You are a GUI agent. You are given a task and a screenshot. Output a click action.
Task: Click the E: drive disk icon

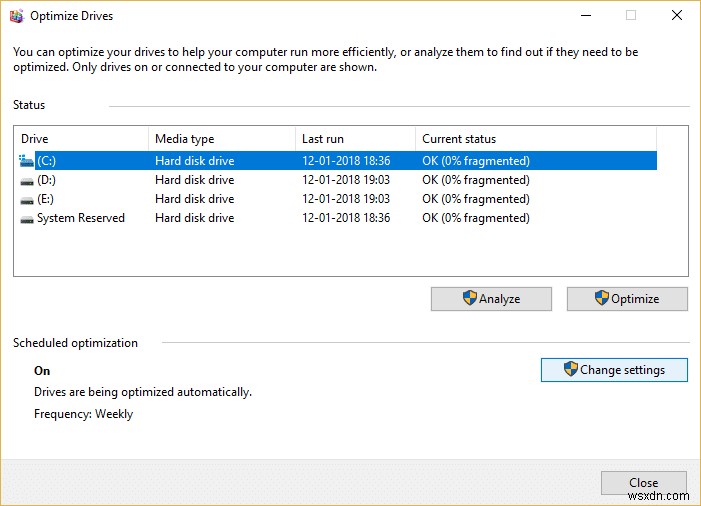26,199
